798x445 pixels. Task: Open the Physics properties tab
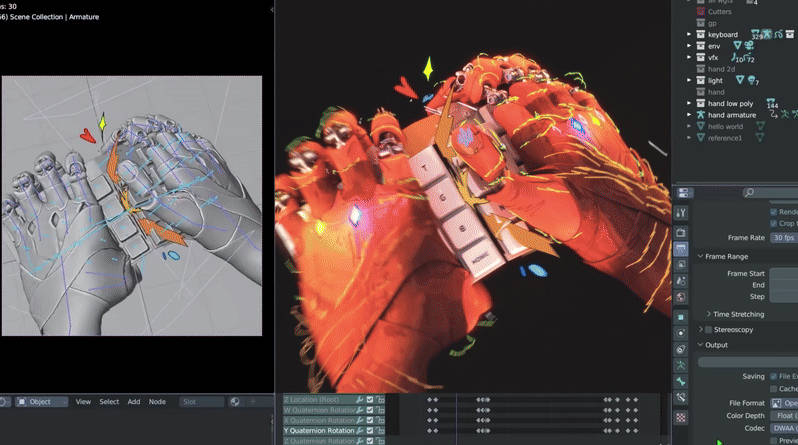pos(680,333)
